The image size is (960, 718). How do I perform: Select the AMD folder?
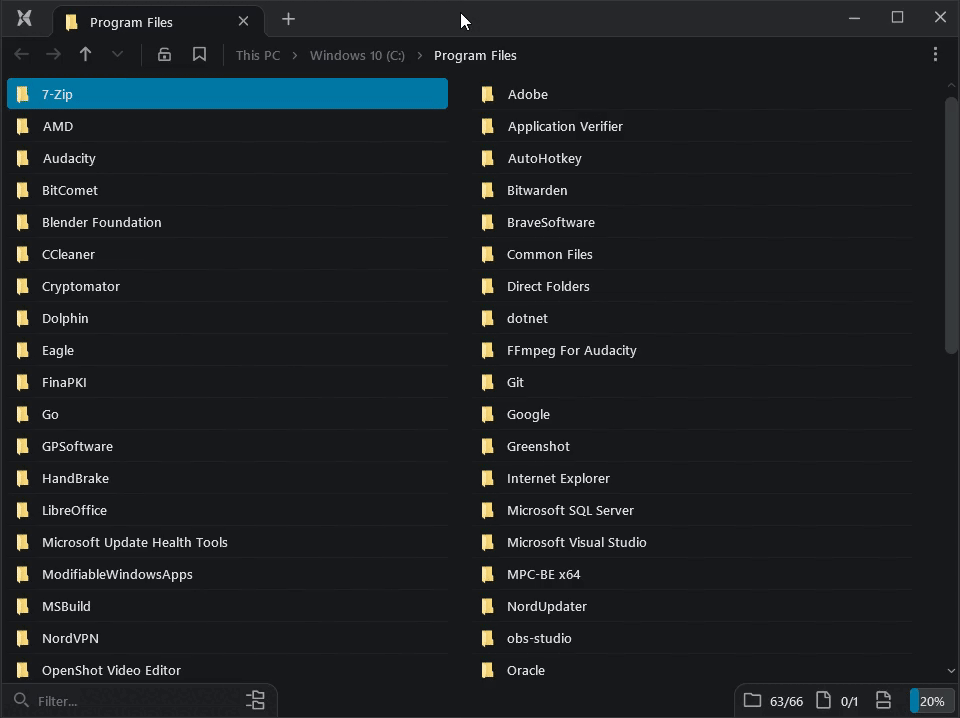tap(227, 126)
